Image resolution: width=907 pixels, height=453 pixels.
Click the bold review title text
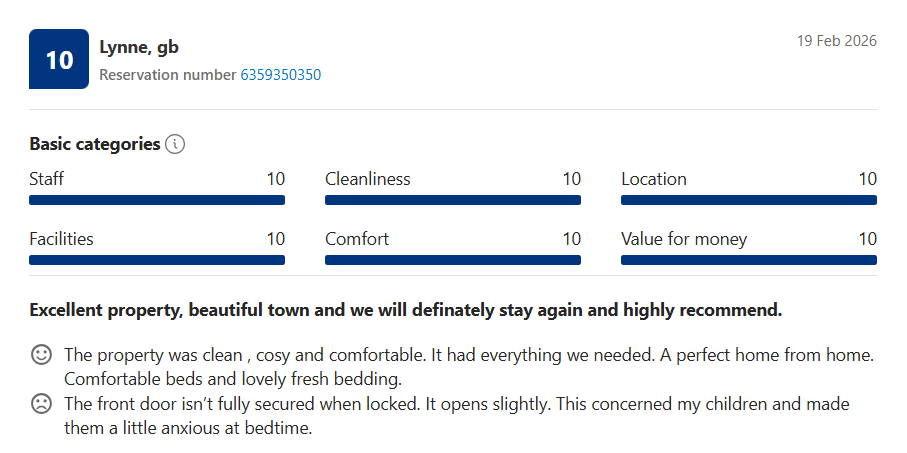405,310
